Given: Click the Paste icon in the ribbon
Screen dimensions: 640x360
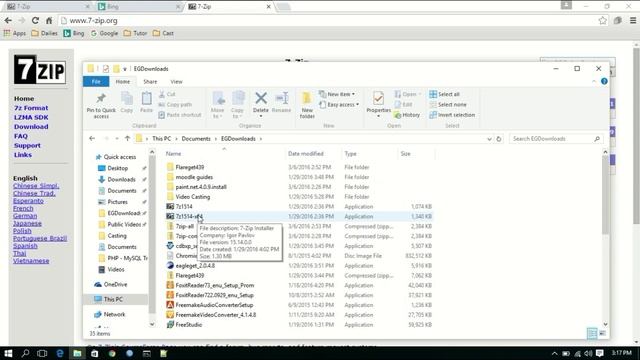Looking at the screenshot, I should click(x=147, y=98).
